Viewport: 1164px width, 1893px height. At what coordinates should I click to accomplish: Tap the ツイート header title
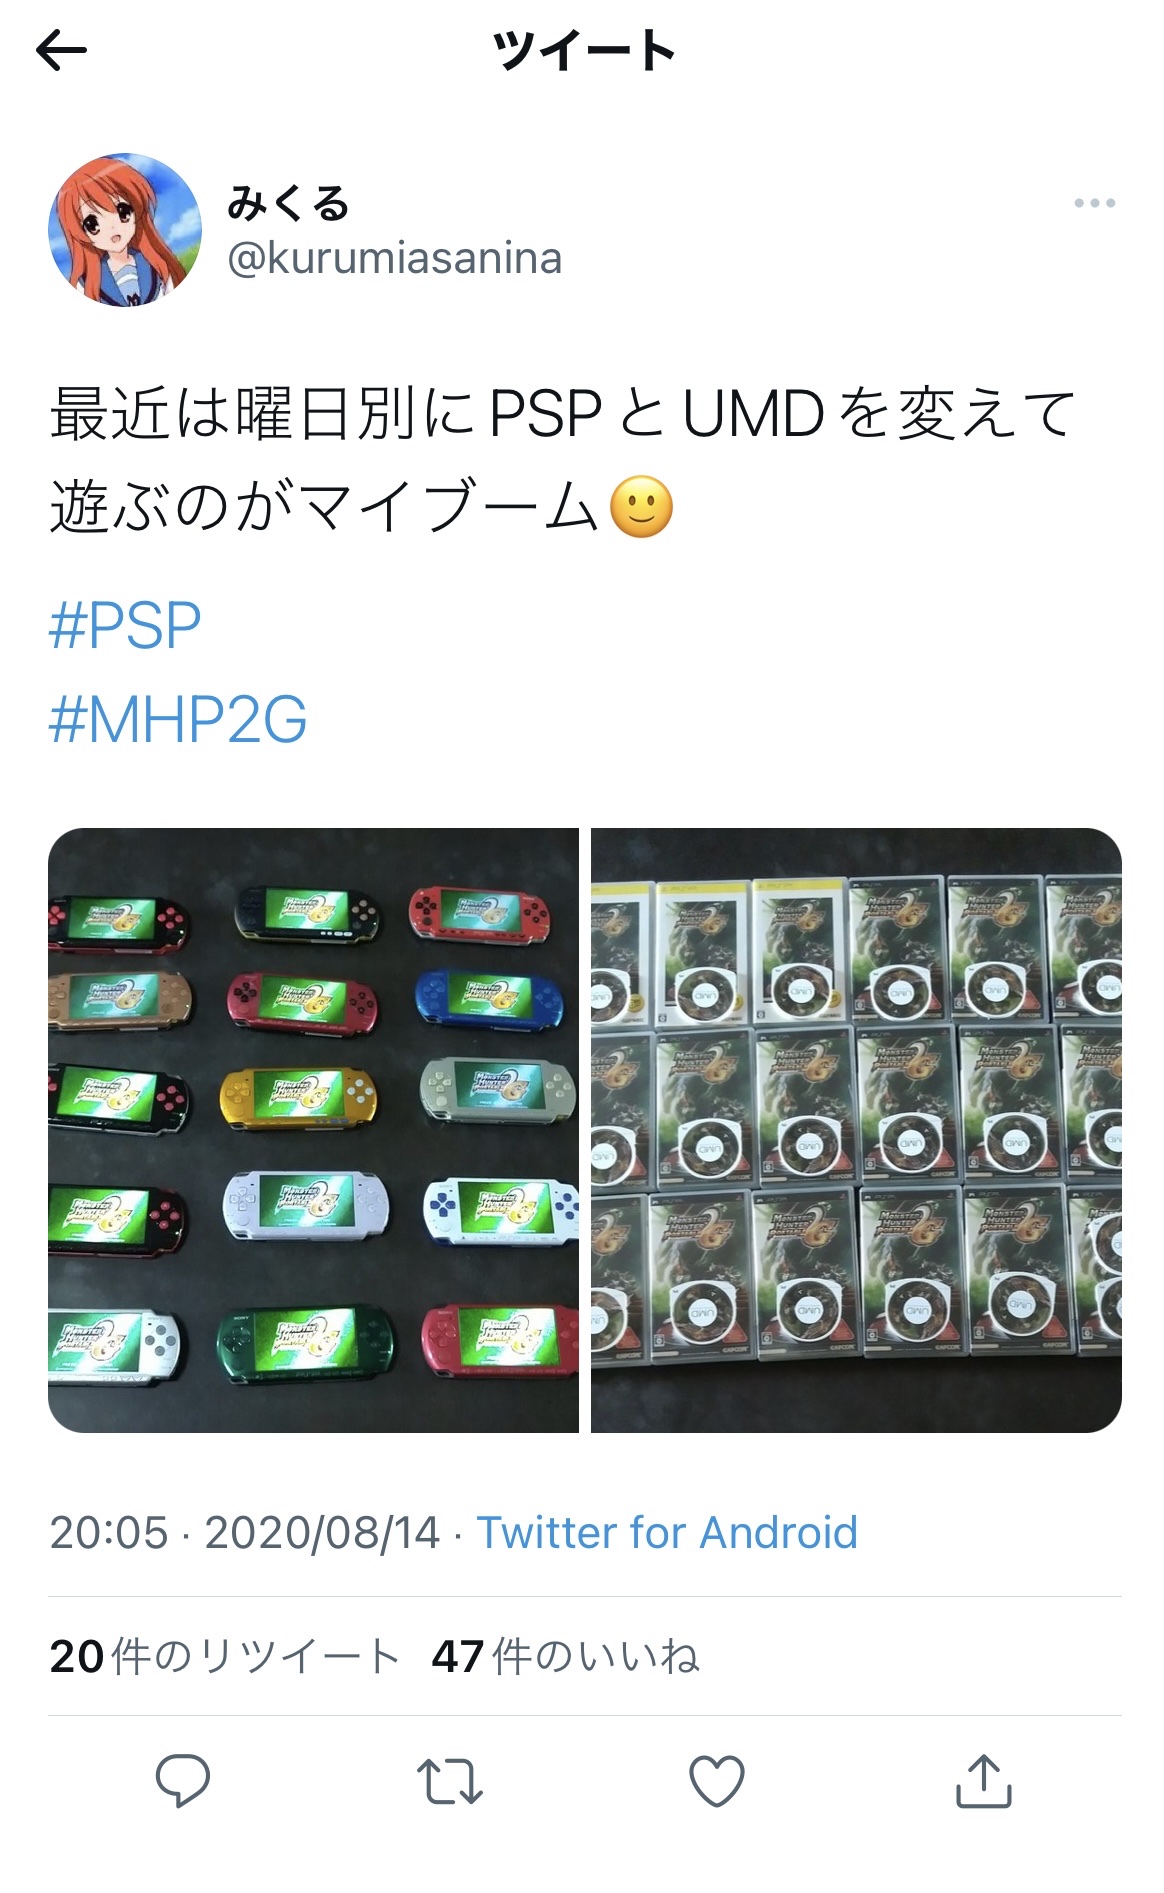(583, 50)
